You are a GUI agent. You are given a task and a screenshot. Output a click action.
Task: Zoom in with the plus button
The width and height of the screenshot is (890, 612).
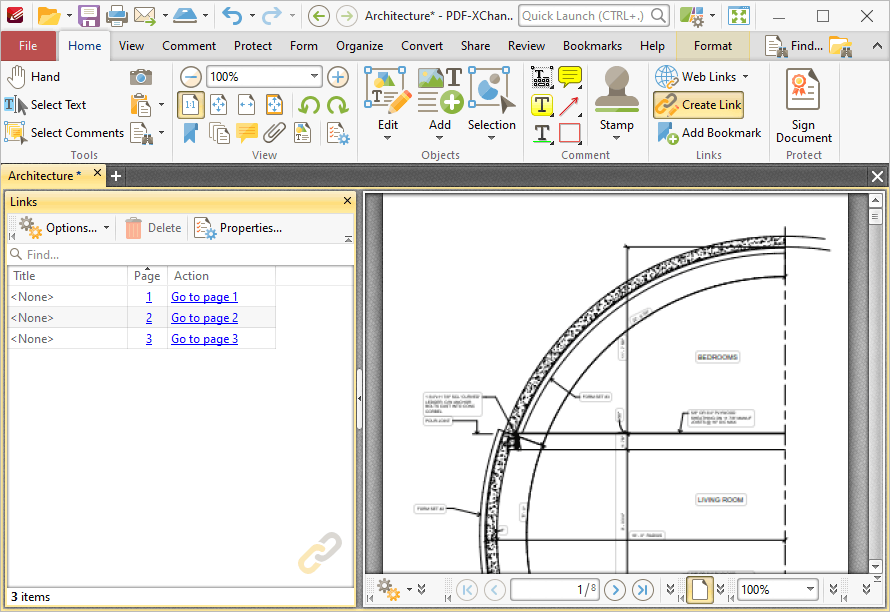coord(338,77)
